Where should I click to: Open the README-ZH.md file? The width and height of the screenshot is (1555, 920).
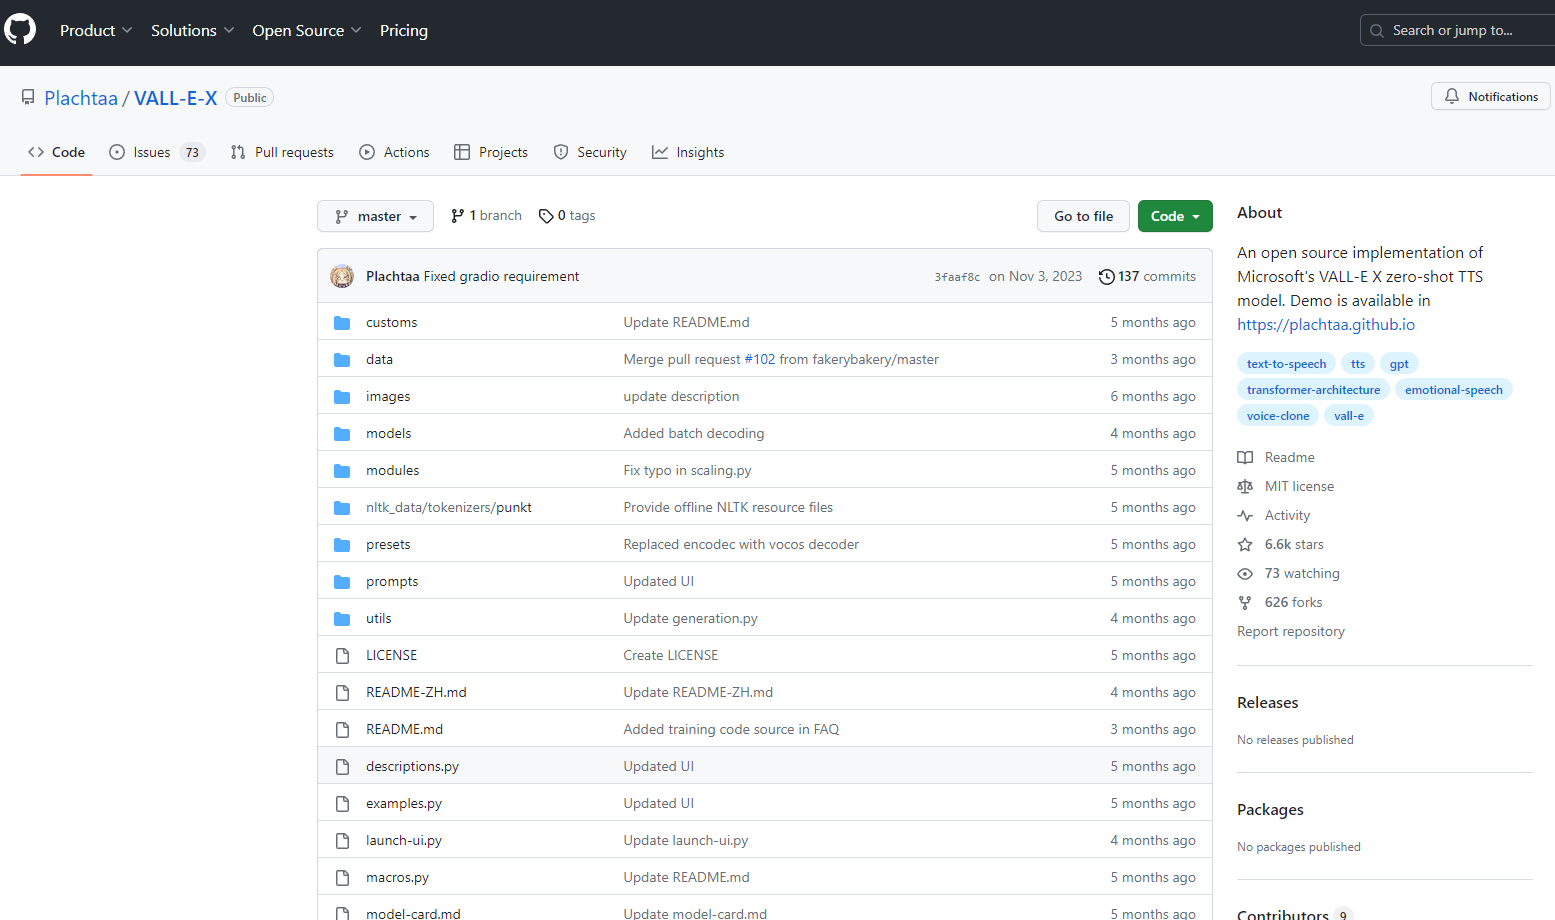416,692
